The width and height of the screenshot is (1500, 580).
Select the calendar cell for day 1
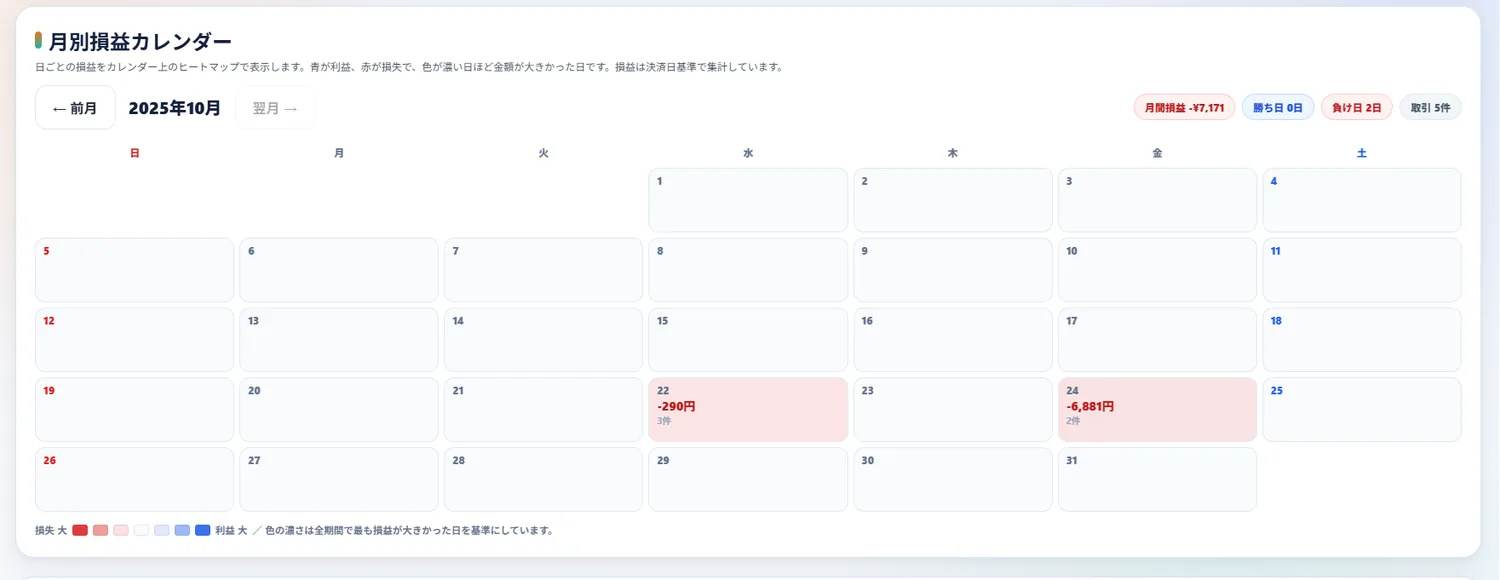tap(748, 200)
